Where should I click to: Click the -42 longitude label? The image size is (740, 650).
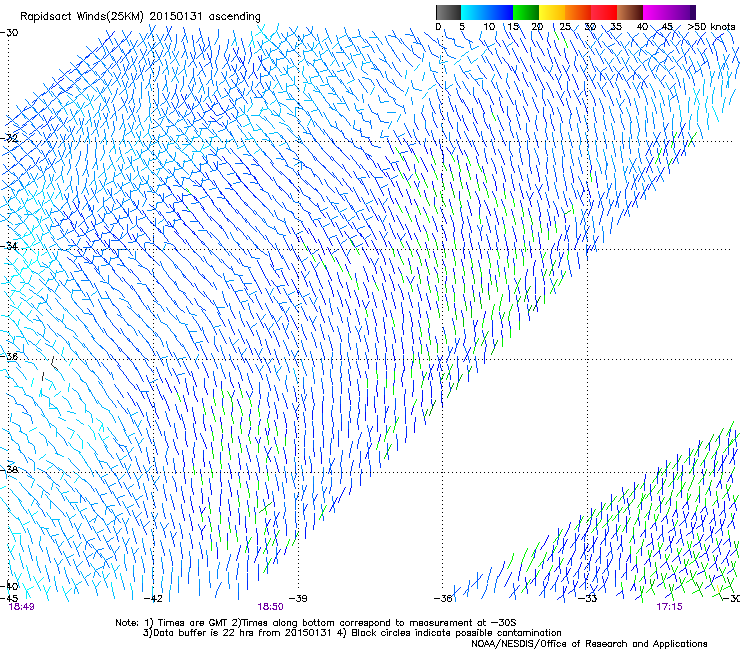click(x=153, y=599)
